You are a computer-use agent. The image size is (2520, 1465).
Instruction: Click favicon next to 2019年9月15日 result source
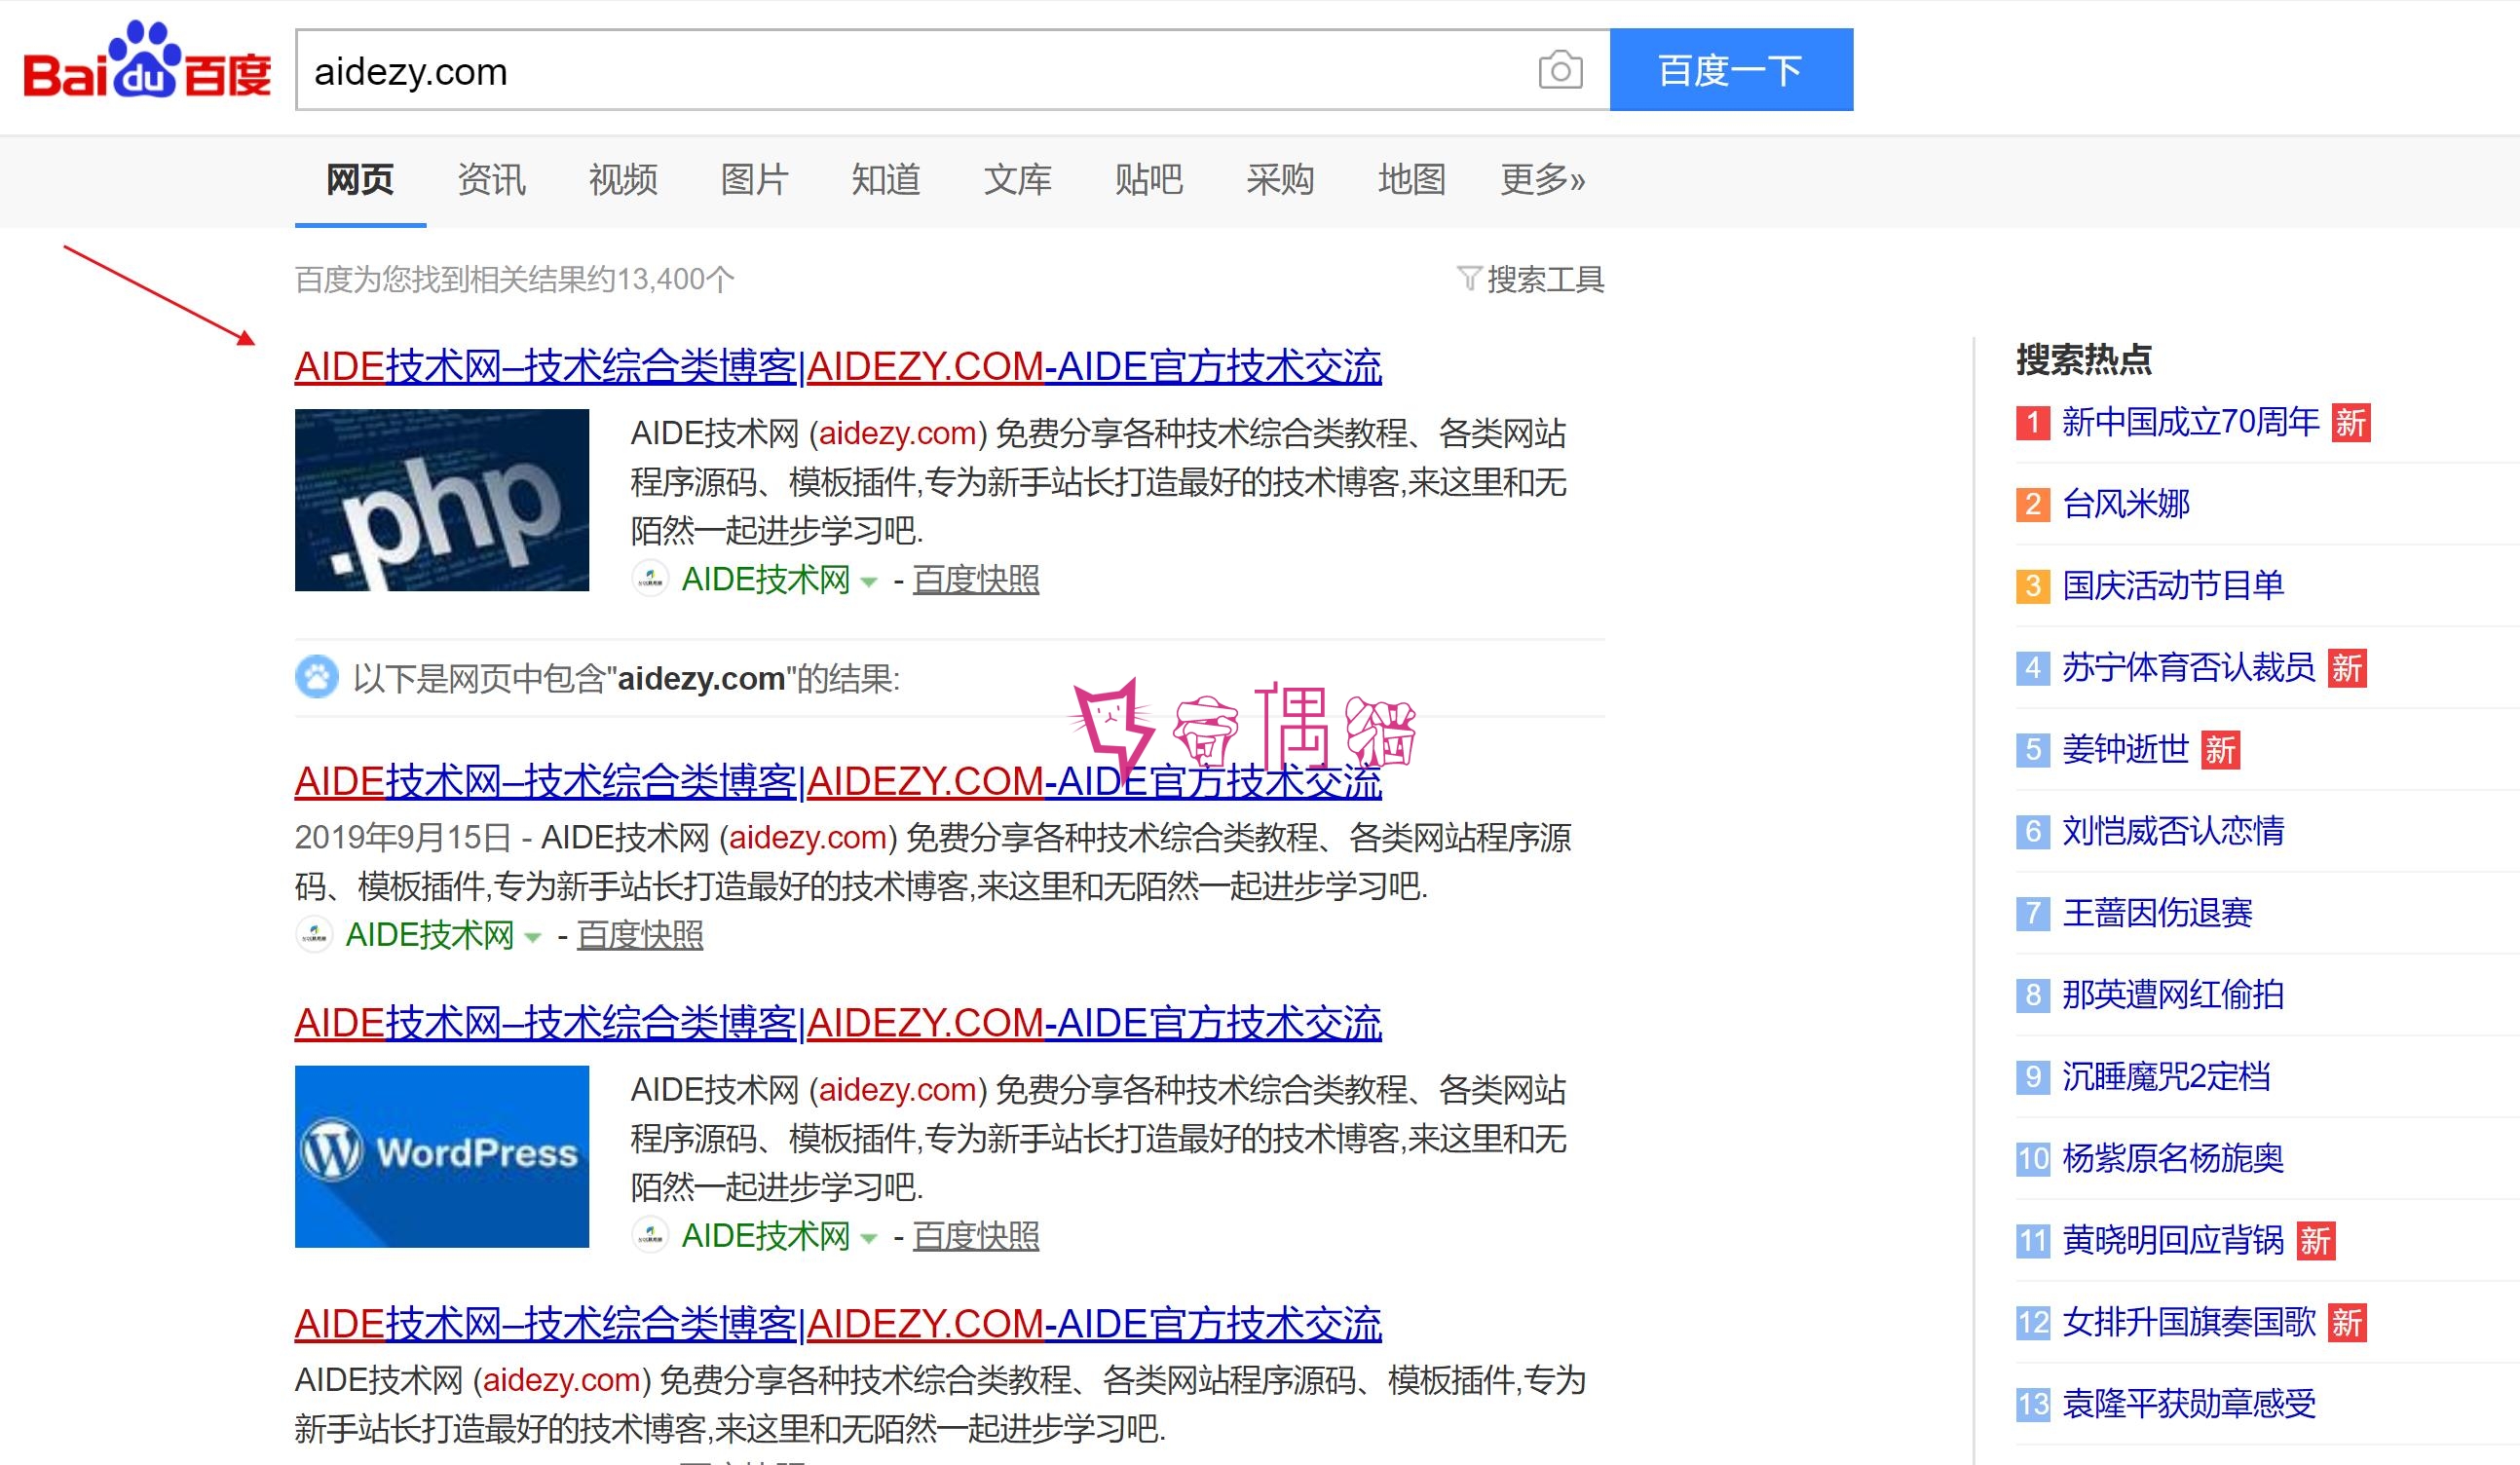pyautogui.click(x=314, y=934)
